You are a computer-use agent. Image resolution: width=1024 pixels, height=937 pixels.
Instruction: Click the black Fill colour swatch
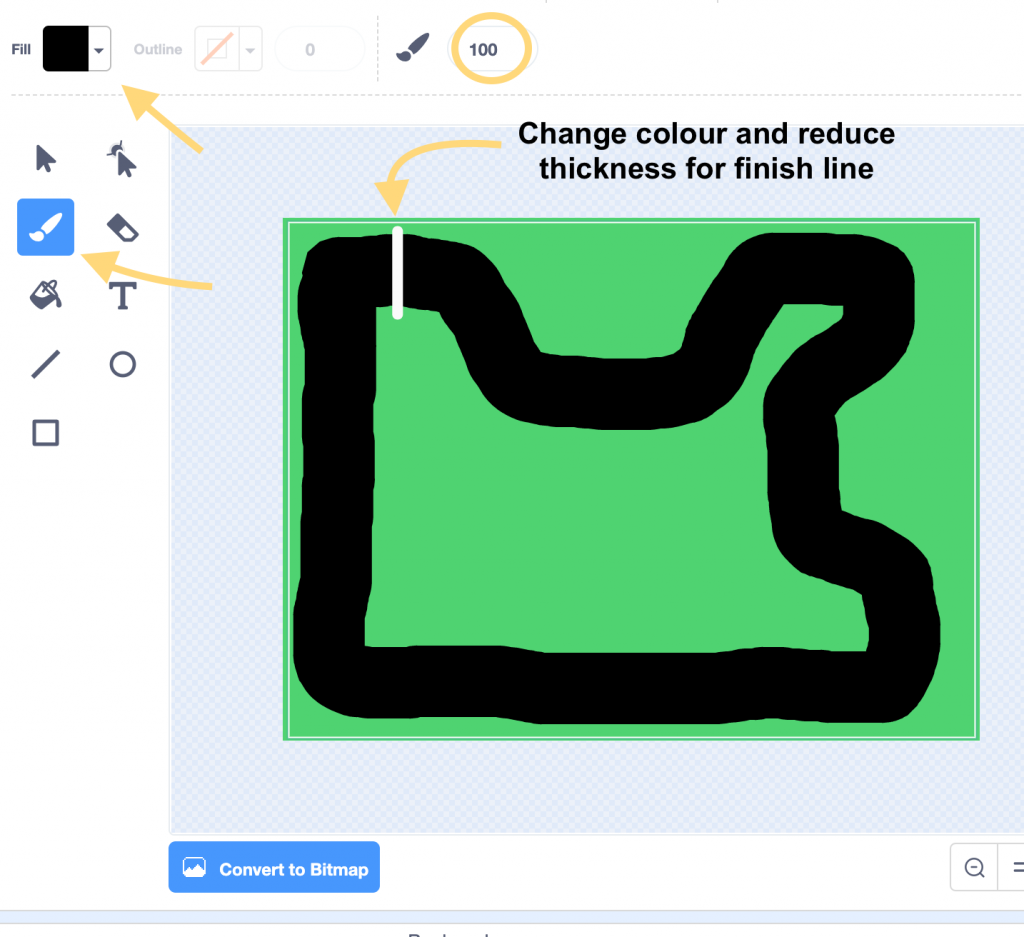(x=66, y=49)
